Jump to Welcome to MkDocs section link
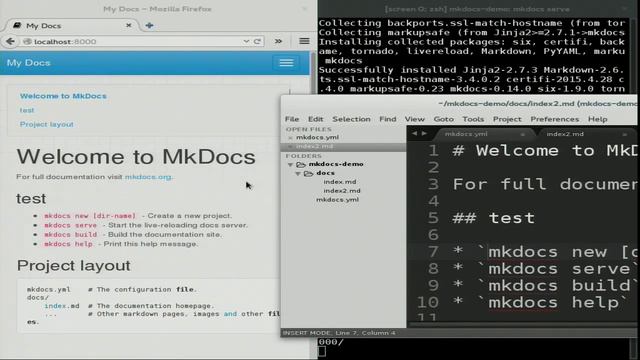Viewport: 640px width, 360px height. click(63, 96)
